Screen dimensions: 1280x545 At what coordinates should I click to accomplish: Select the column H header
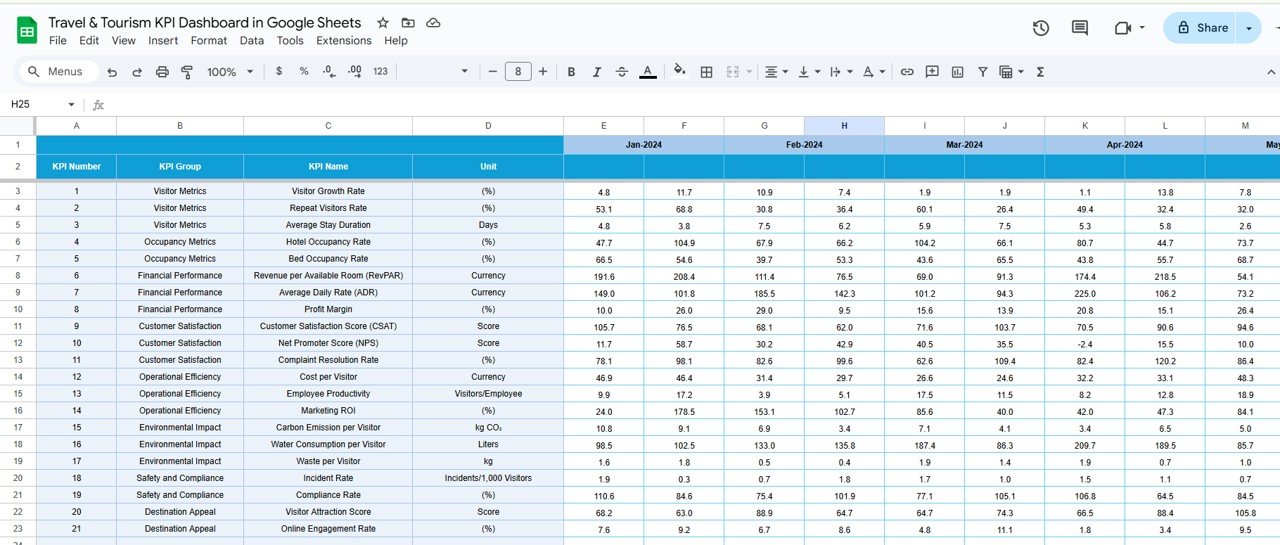coord(844,126)
